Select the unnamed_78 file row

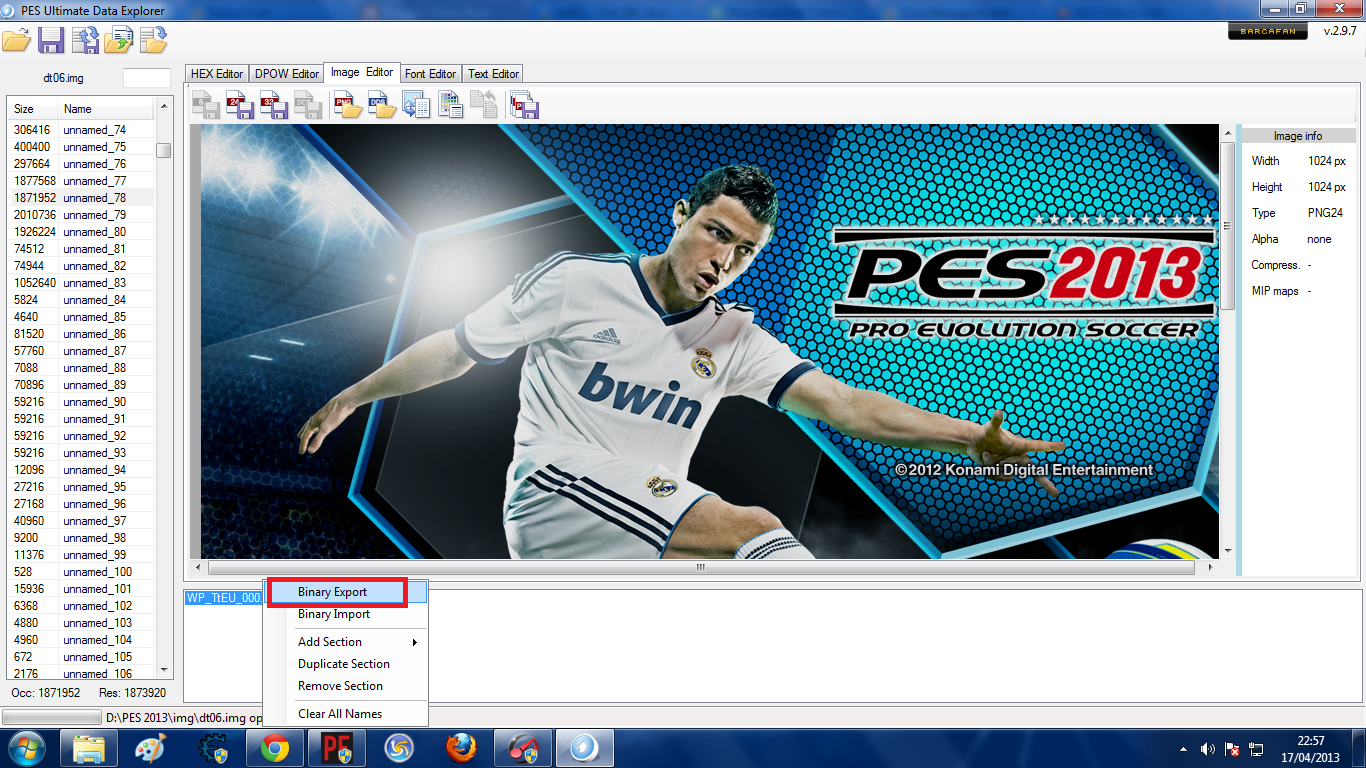coord(81,198)
